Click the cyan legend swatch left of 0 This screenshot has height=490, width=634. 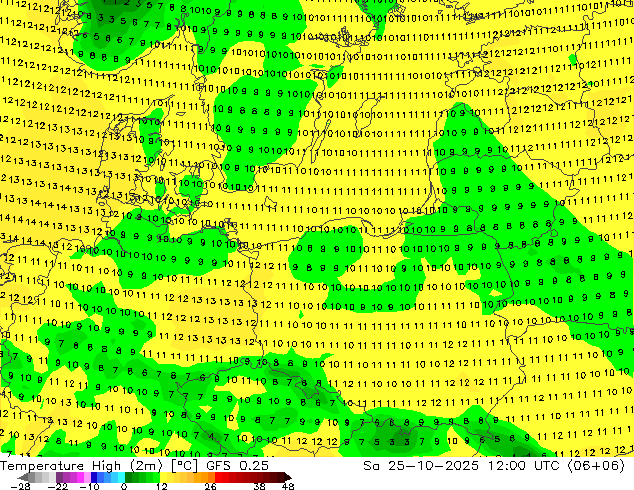(121, 477)
